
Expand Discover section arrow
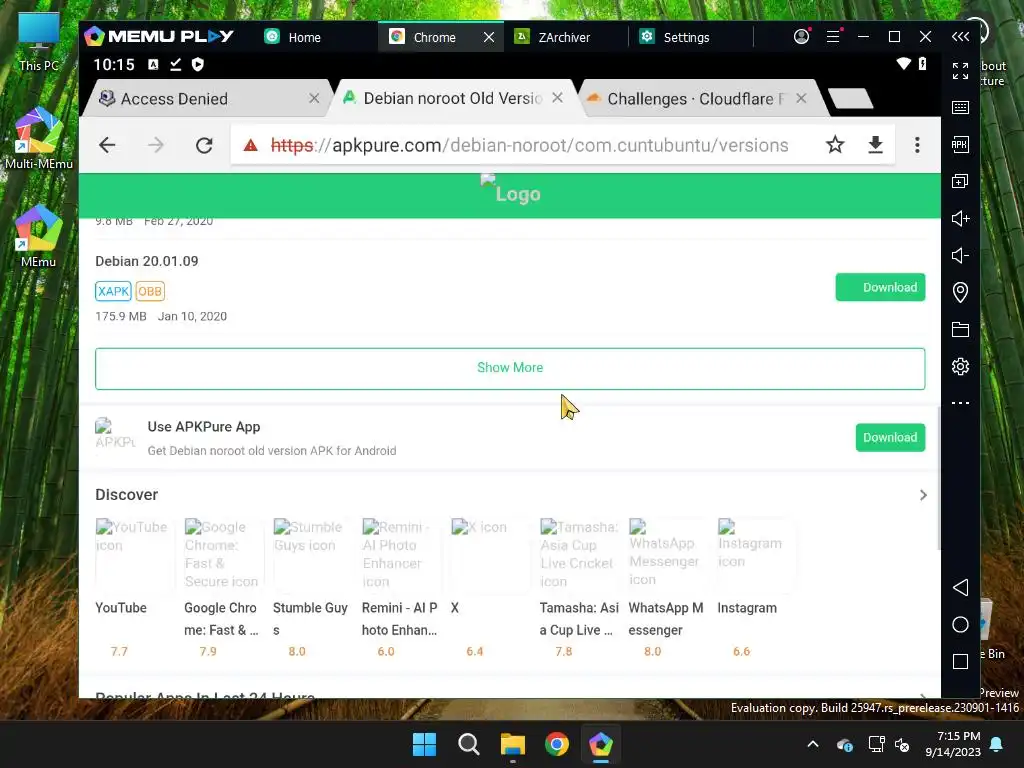pyautogui.click(x=923, y=495)
